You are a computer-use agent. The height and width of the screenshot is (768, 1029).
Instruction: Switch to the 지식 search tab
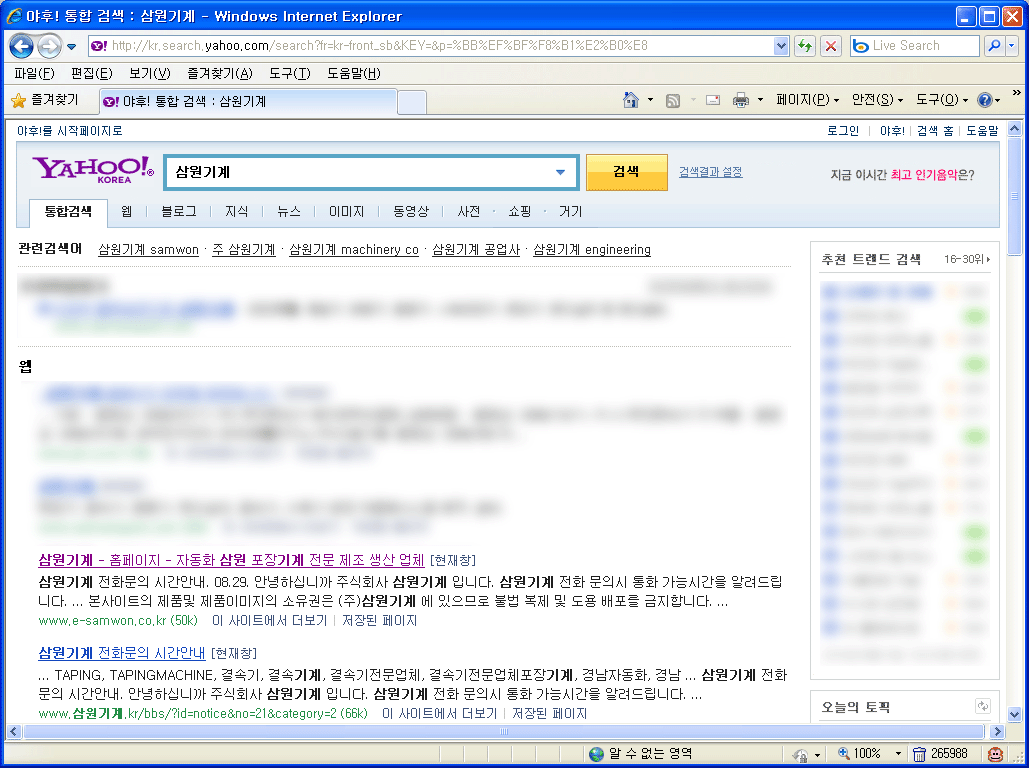pyautogui.click(x=236, y=211)
